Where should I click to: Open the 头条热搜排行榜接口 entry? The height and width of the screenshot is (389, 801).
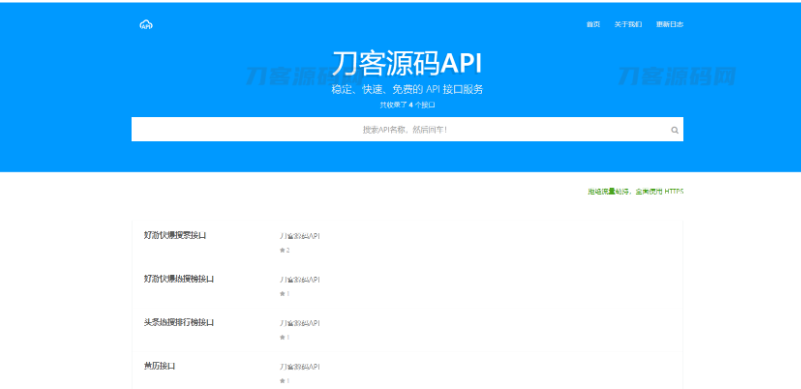pos(179,322)
